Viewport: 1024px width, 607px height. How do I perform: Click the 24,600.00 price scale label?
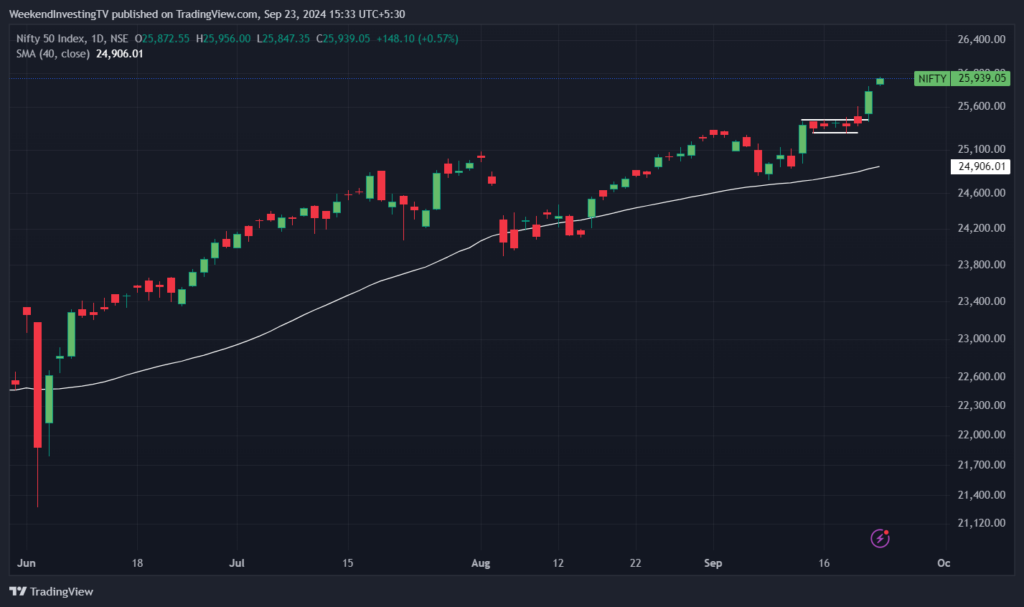(981, 193)
